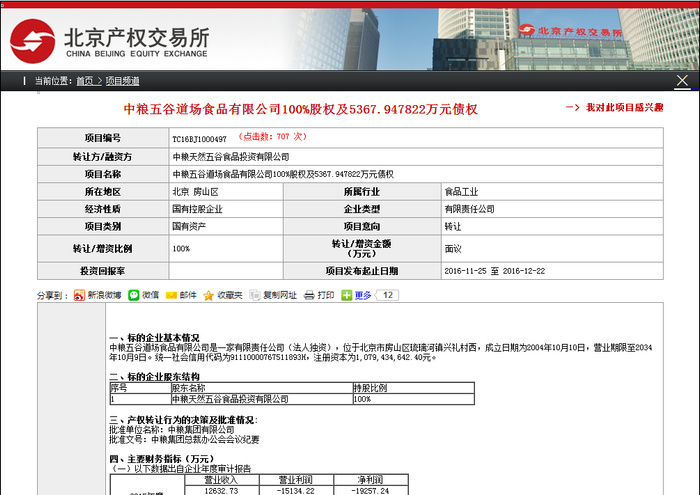The height and width of the screenshot is (495, 700).
Task: Click the copy URL icon
Action: [254, 295]
